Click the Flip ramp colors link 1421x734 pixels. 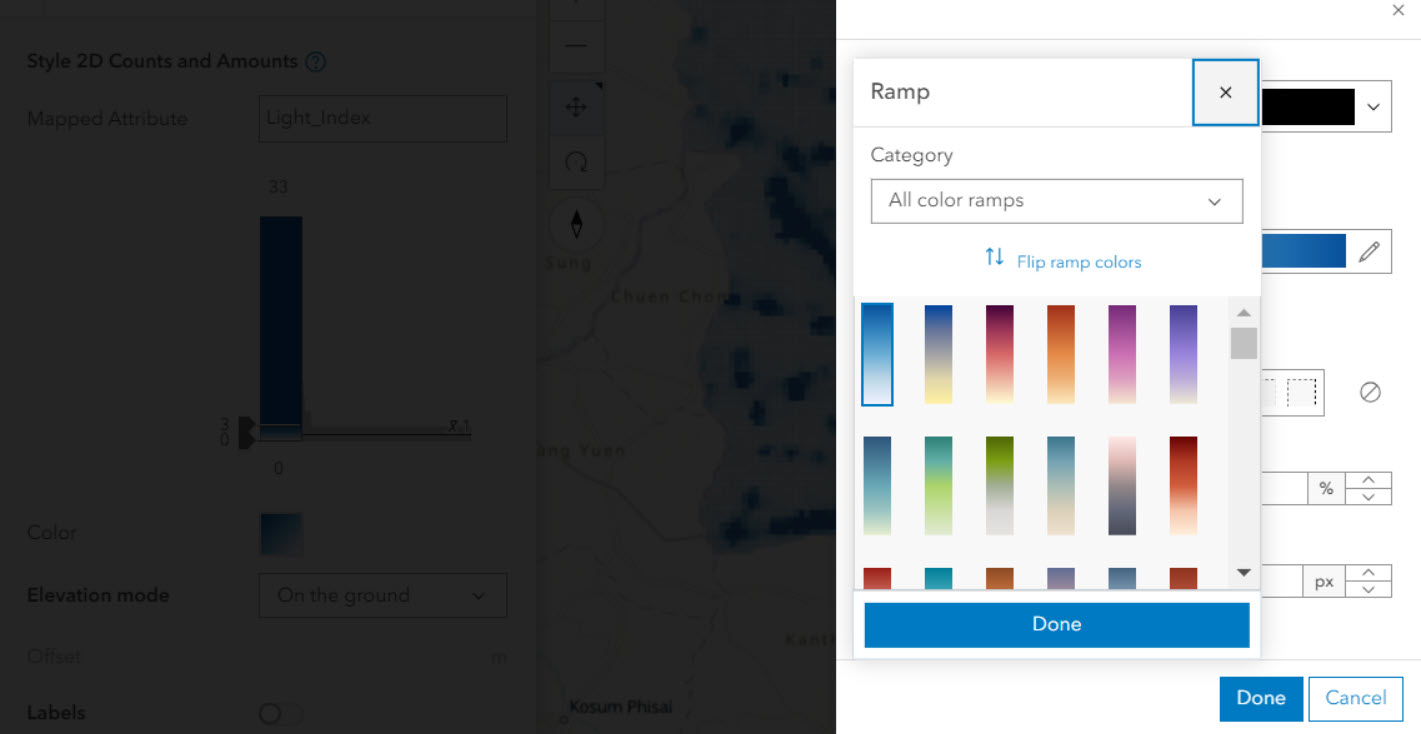[1079, 262]
